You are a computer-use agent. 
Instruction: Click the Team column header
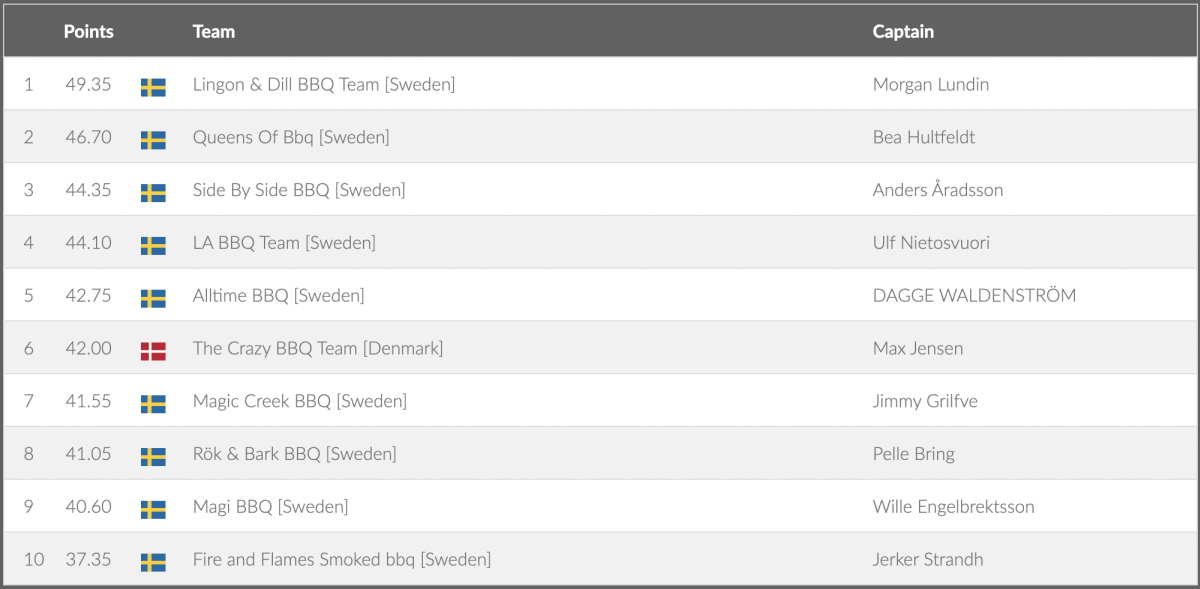click(213, 32)
